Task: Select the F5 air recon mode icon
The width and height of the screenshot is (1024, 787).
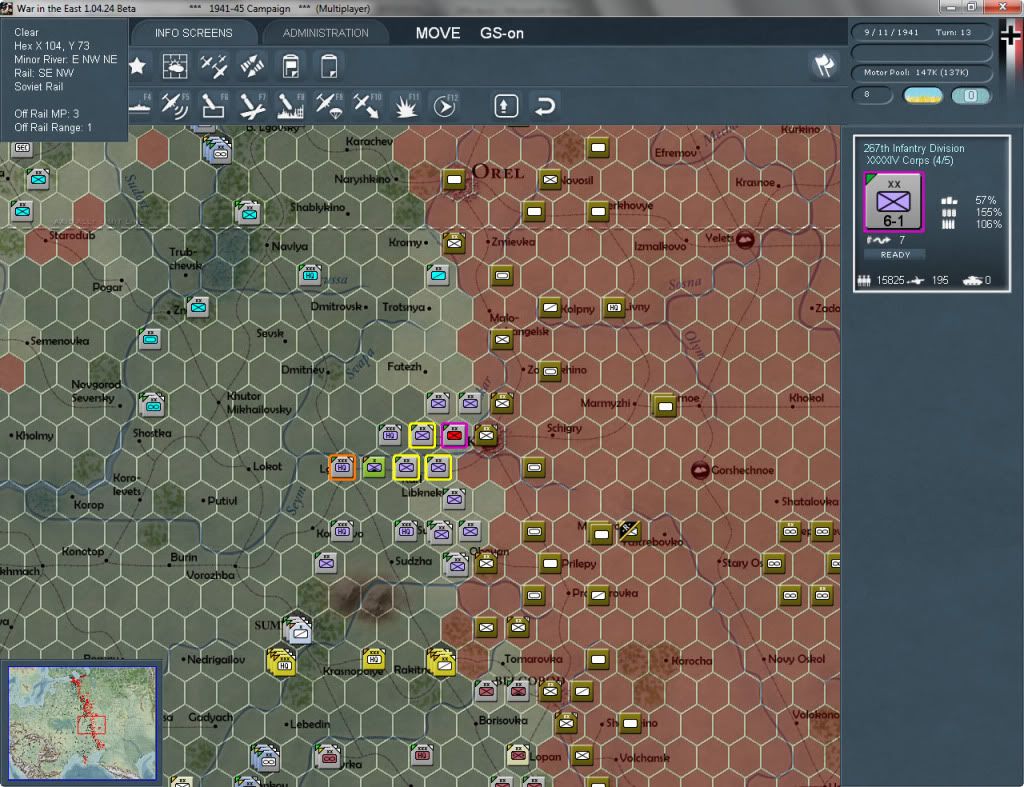Action: pyautogui.click(x=174, y=105)
